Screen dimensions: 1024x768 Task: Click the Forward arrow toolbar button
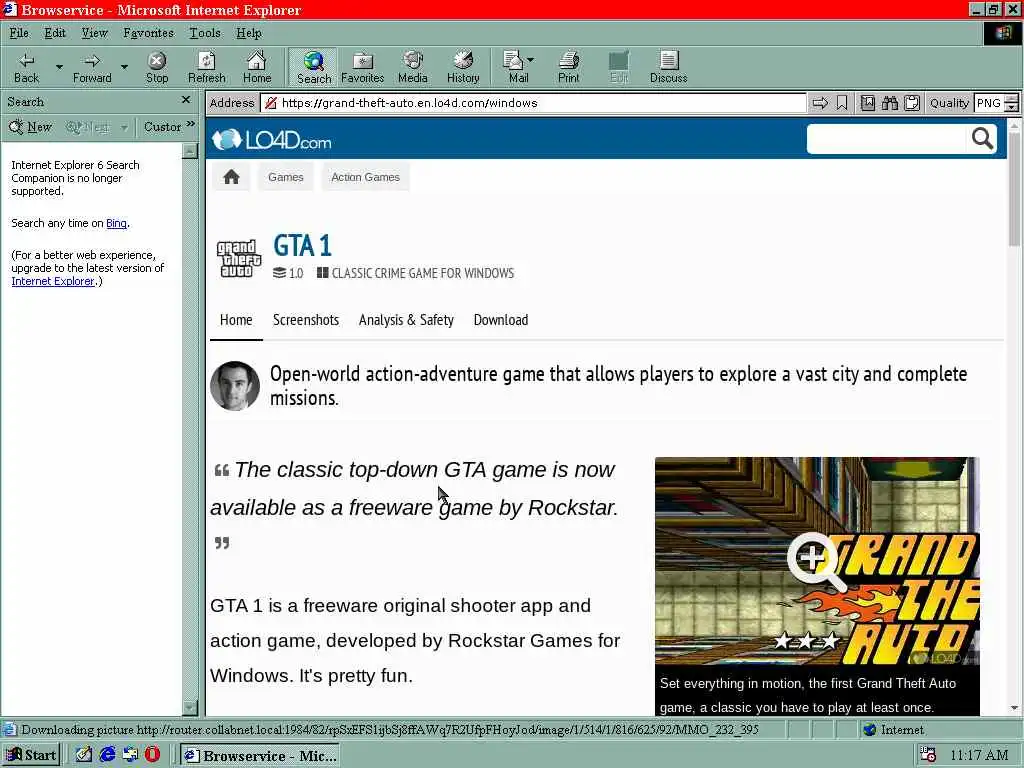(x=92, y=68)
